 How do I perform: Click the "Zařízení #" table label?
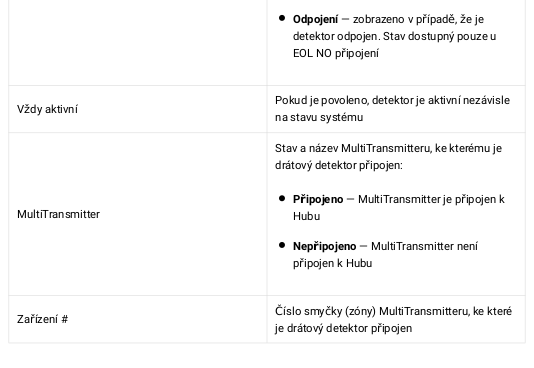[43, 319]
